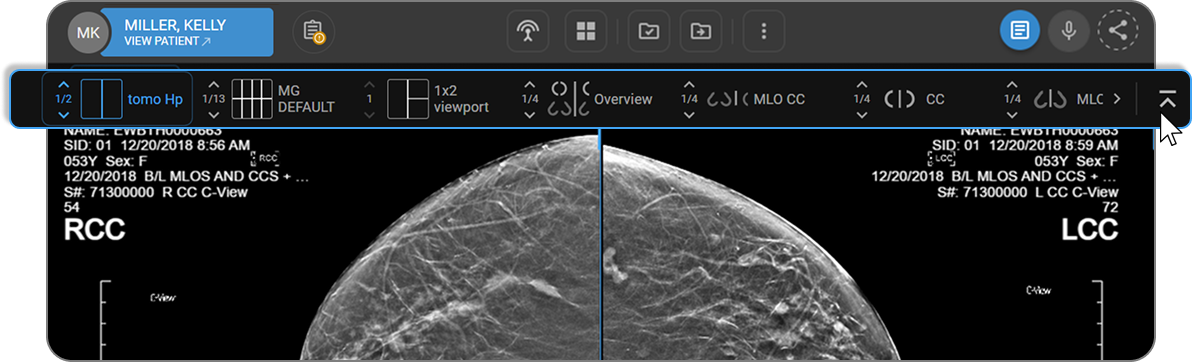Step Overview up with the arrow

click(531, 84)
